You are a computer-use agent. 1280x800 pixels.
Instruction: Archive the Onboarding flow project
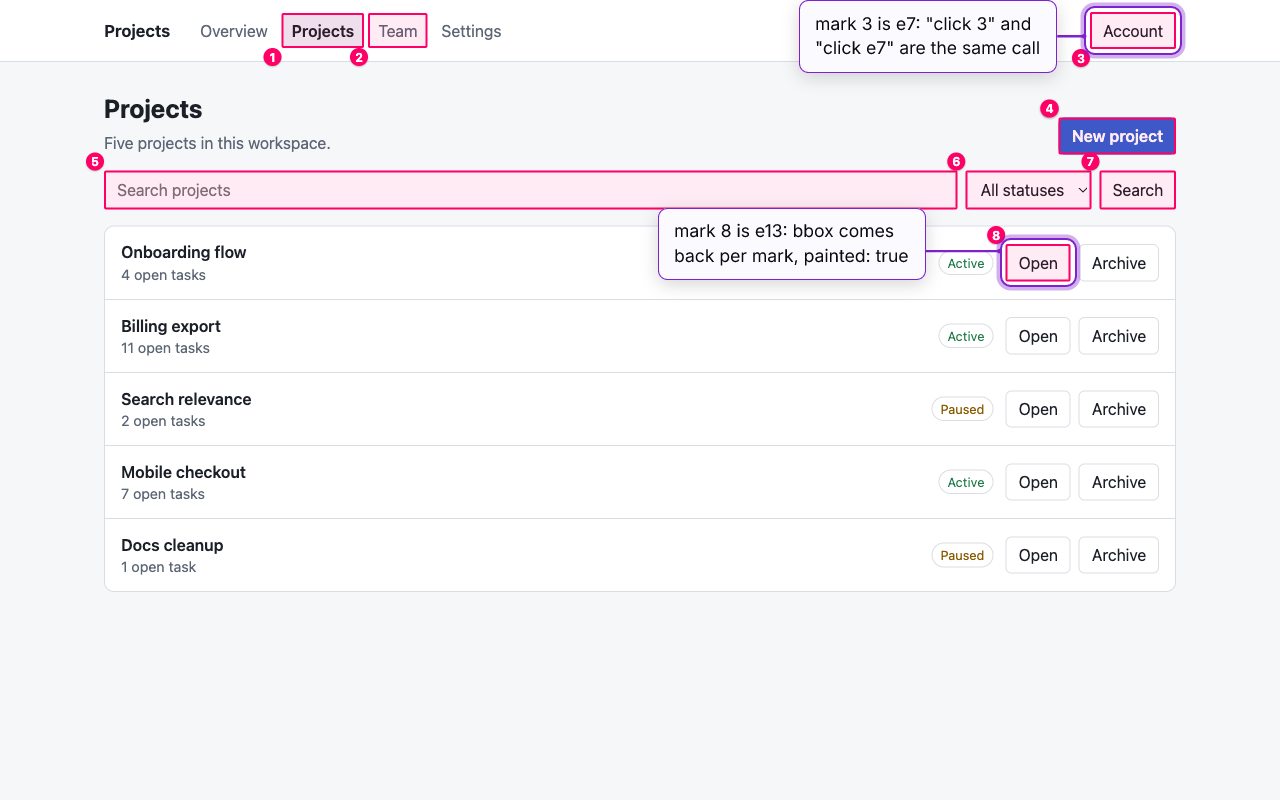tap(1119, 263)
